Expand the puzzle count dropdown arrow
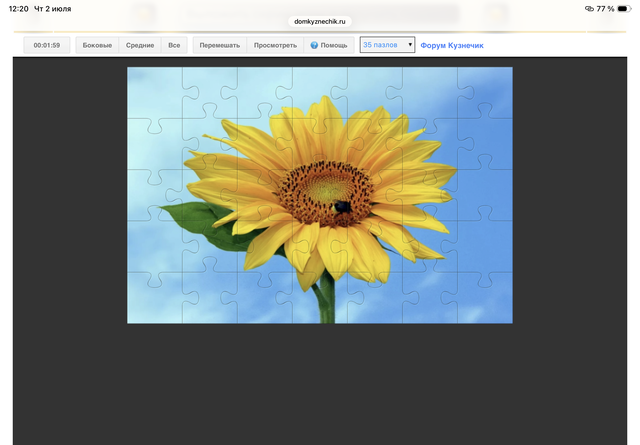 pyautogui.click(x=410, y=45)
